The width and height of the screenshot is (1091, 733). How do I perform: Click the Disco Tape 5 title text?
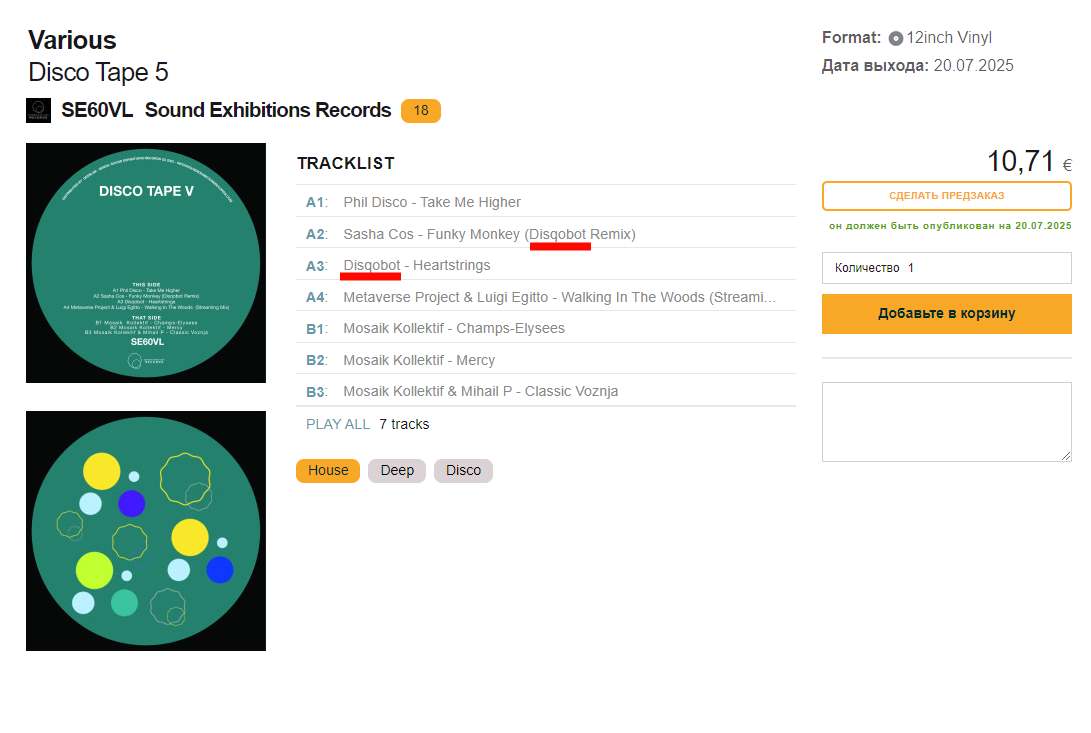[98, 72]
